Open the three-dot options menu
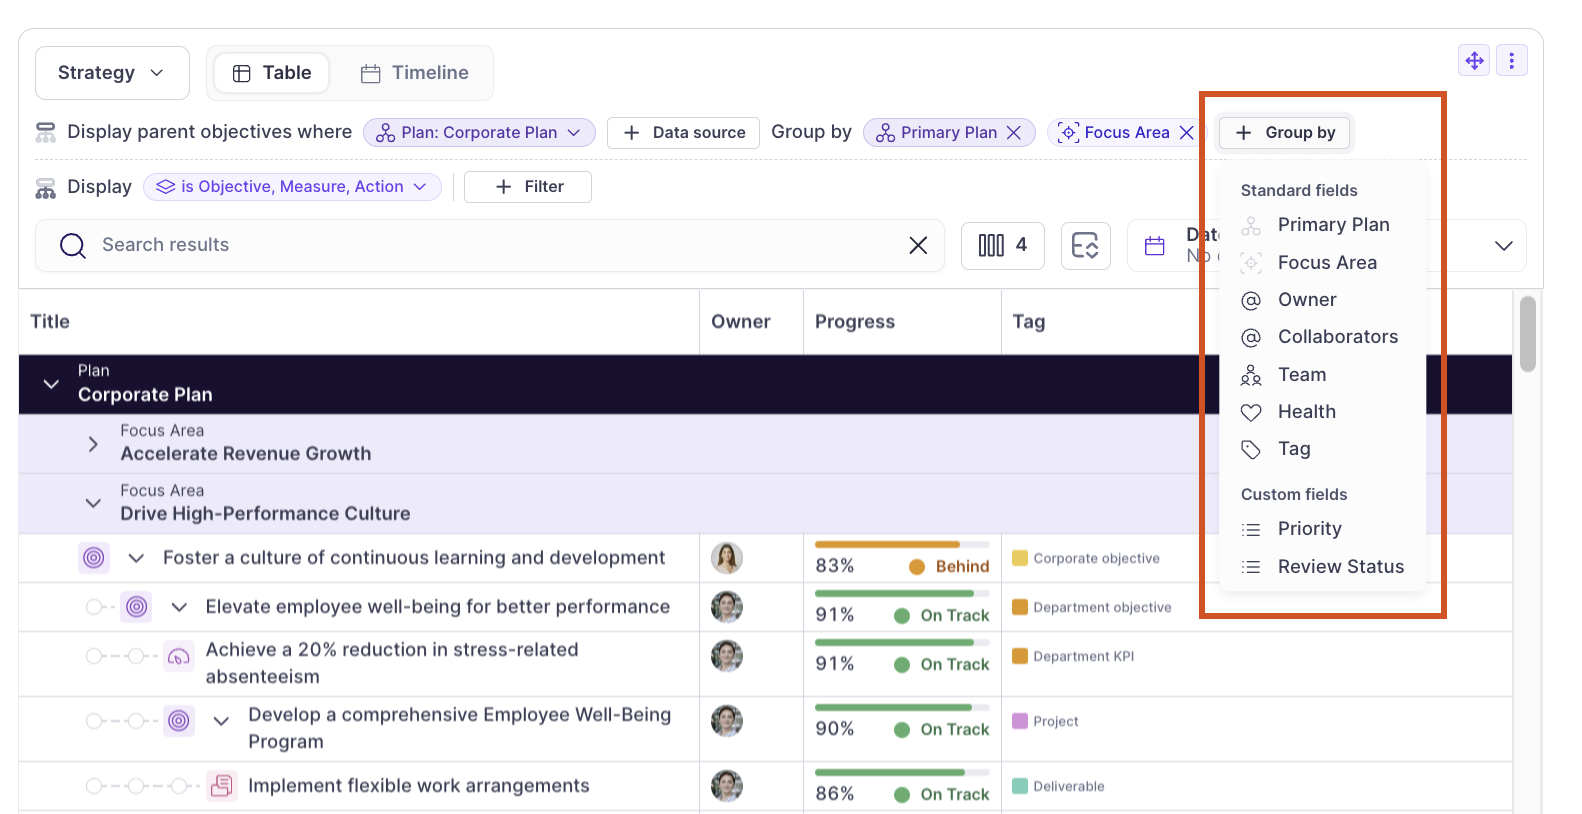Viewport: 1582px width, 814px height. 1511,61
